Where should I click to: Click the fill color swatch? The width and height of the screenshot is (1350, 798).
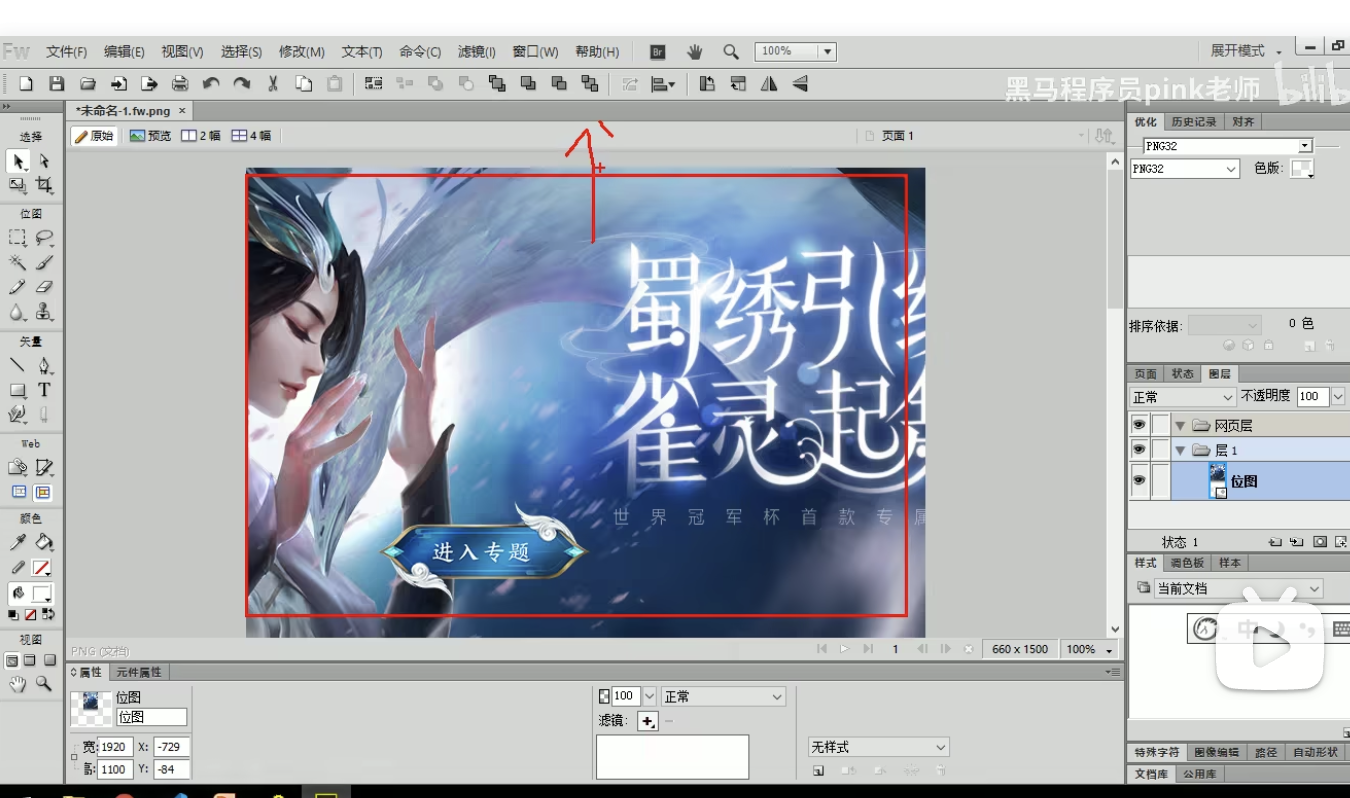click(x=42, y=593)
